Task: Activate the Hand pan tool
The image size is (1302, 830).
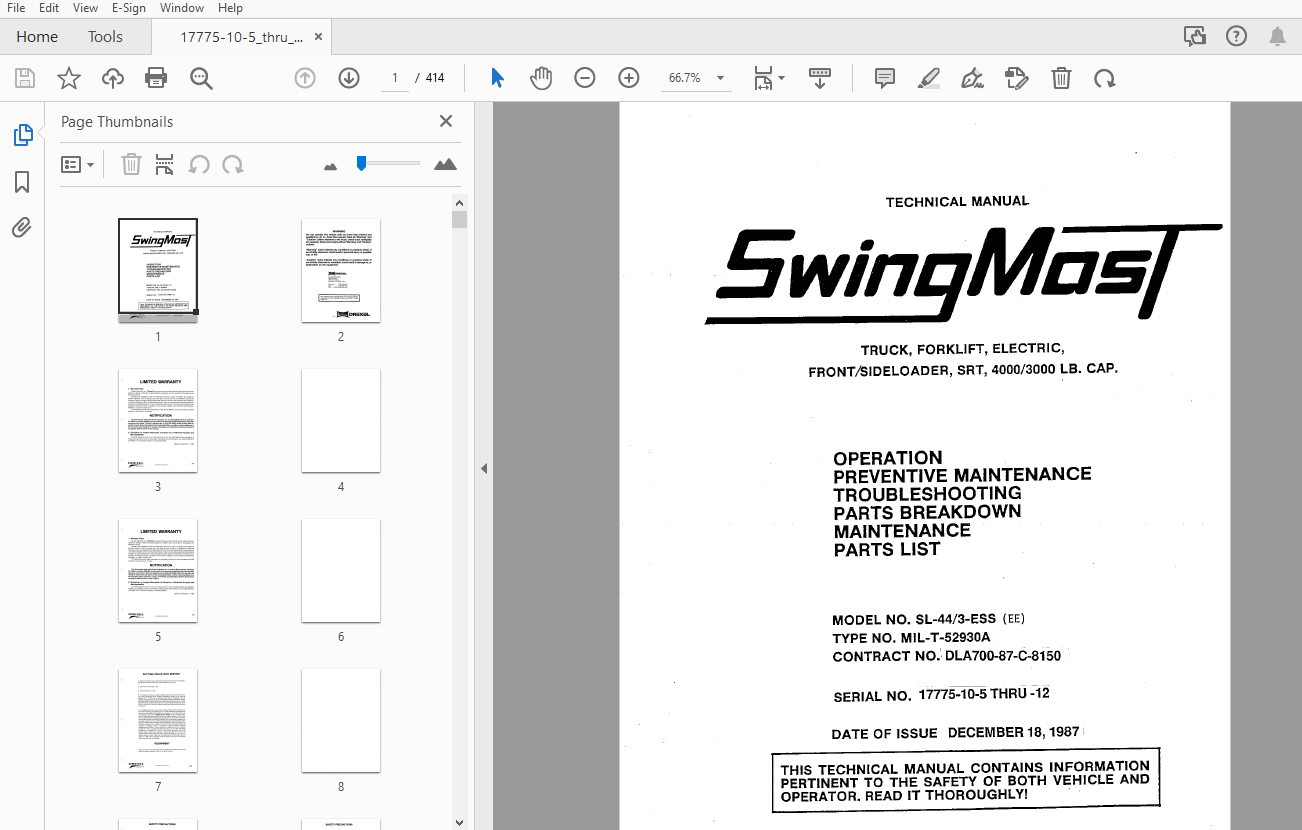Action: tap(541, 78)
